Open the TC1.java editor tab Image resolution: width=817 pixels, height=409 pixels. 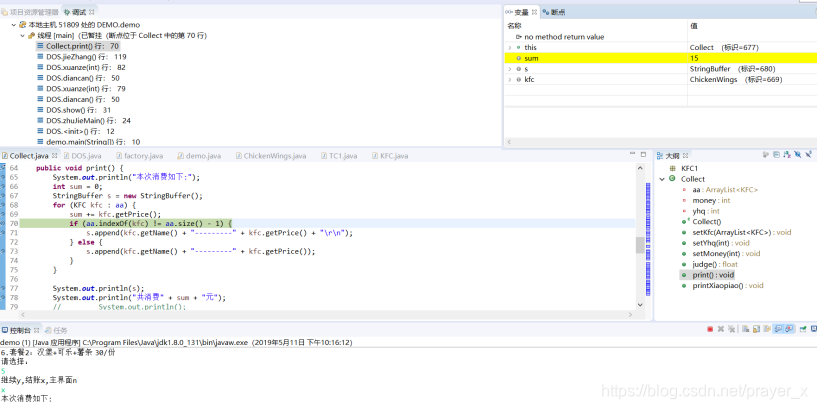[x=339, y=156]
